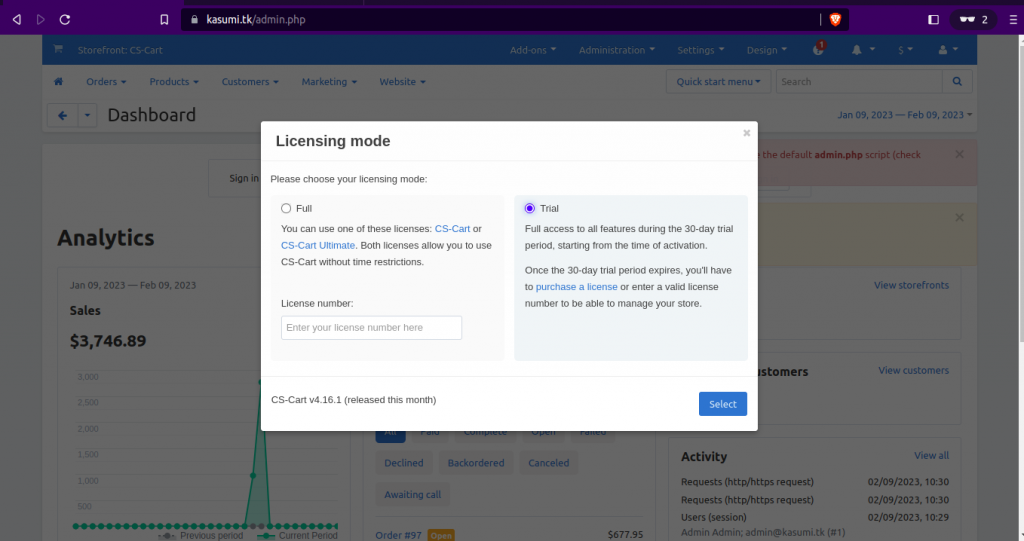Toggle browser sidebar panel icon

pyautogui.click(x=933, y=20)
